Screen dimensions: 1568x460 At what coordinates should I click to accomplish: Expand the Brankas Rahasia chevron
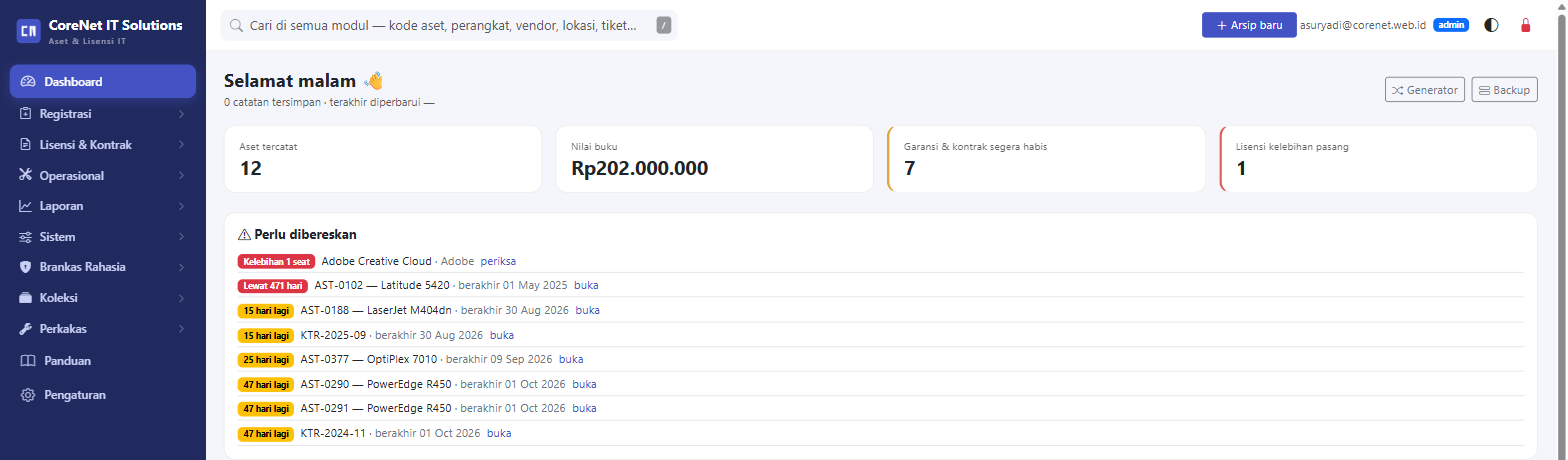(x=181, y=267)
